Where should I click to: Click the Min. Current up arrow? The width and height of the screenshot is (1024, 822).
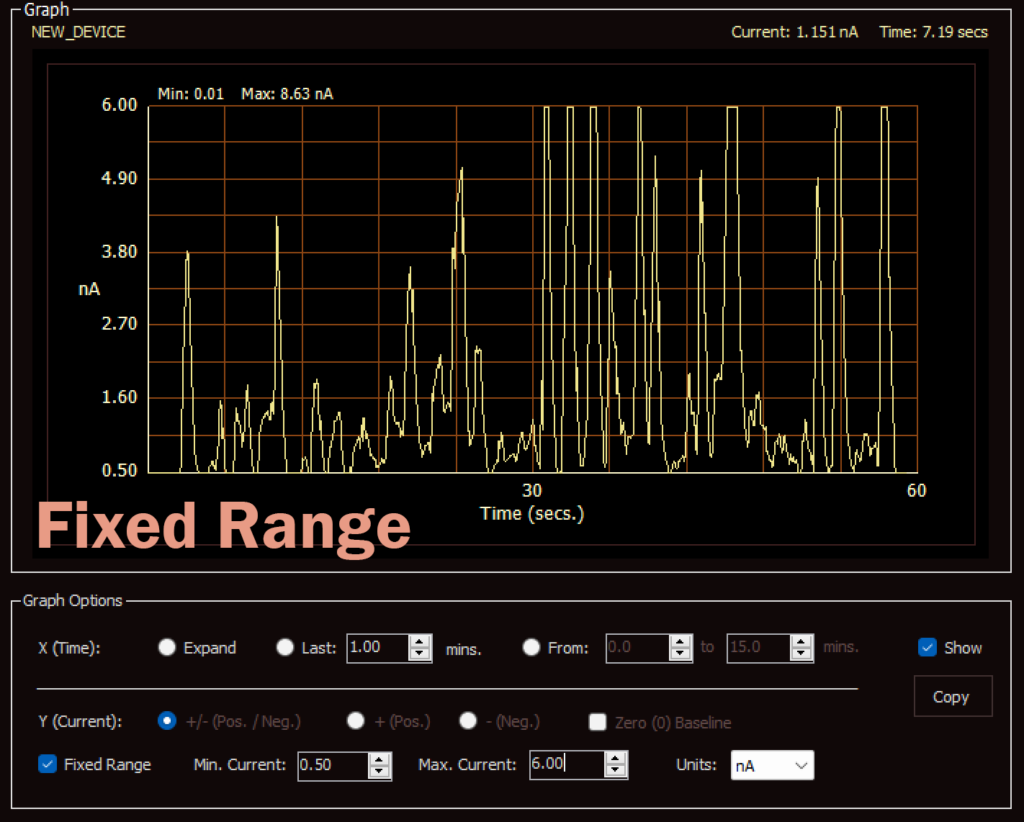pos(378,760)
